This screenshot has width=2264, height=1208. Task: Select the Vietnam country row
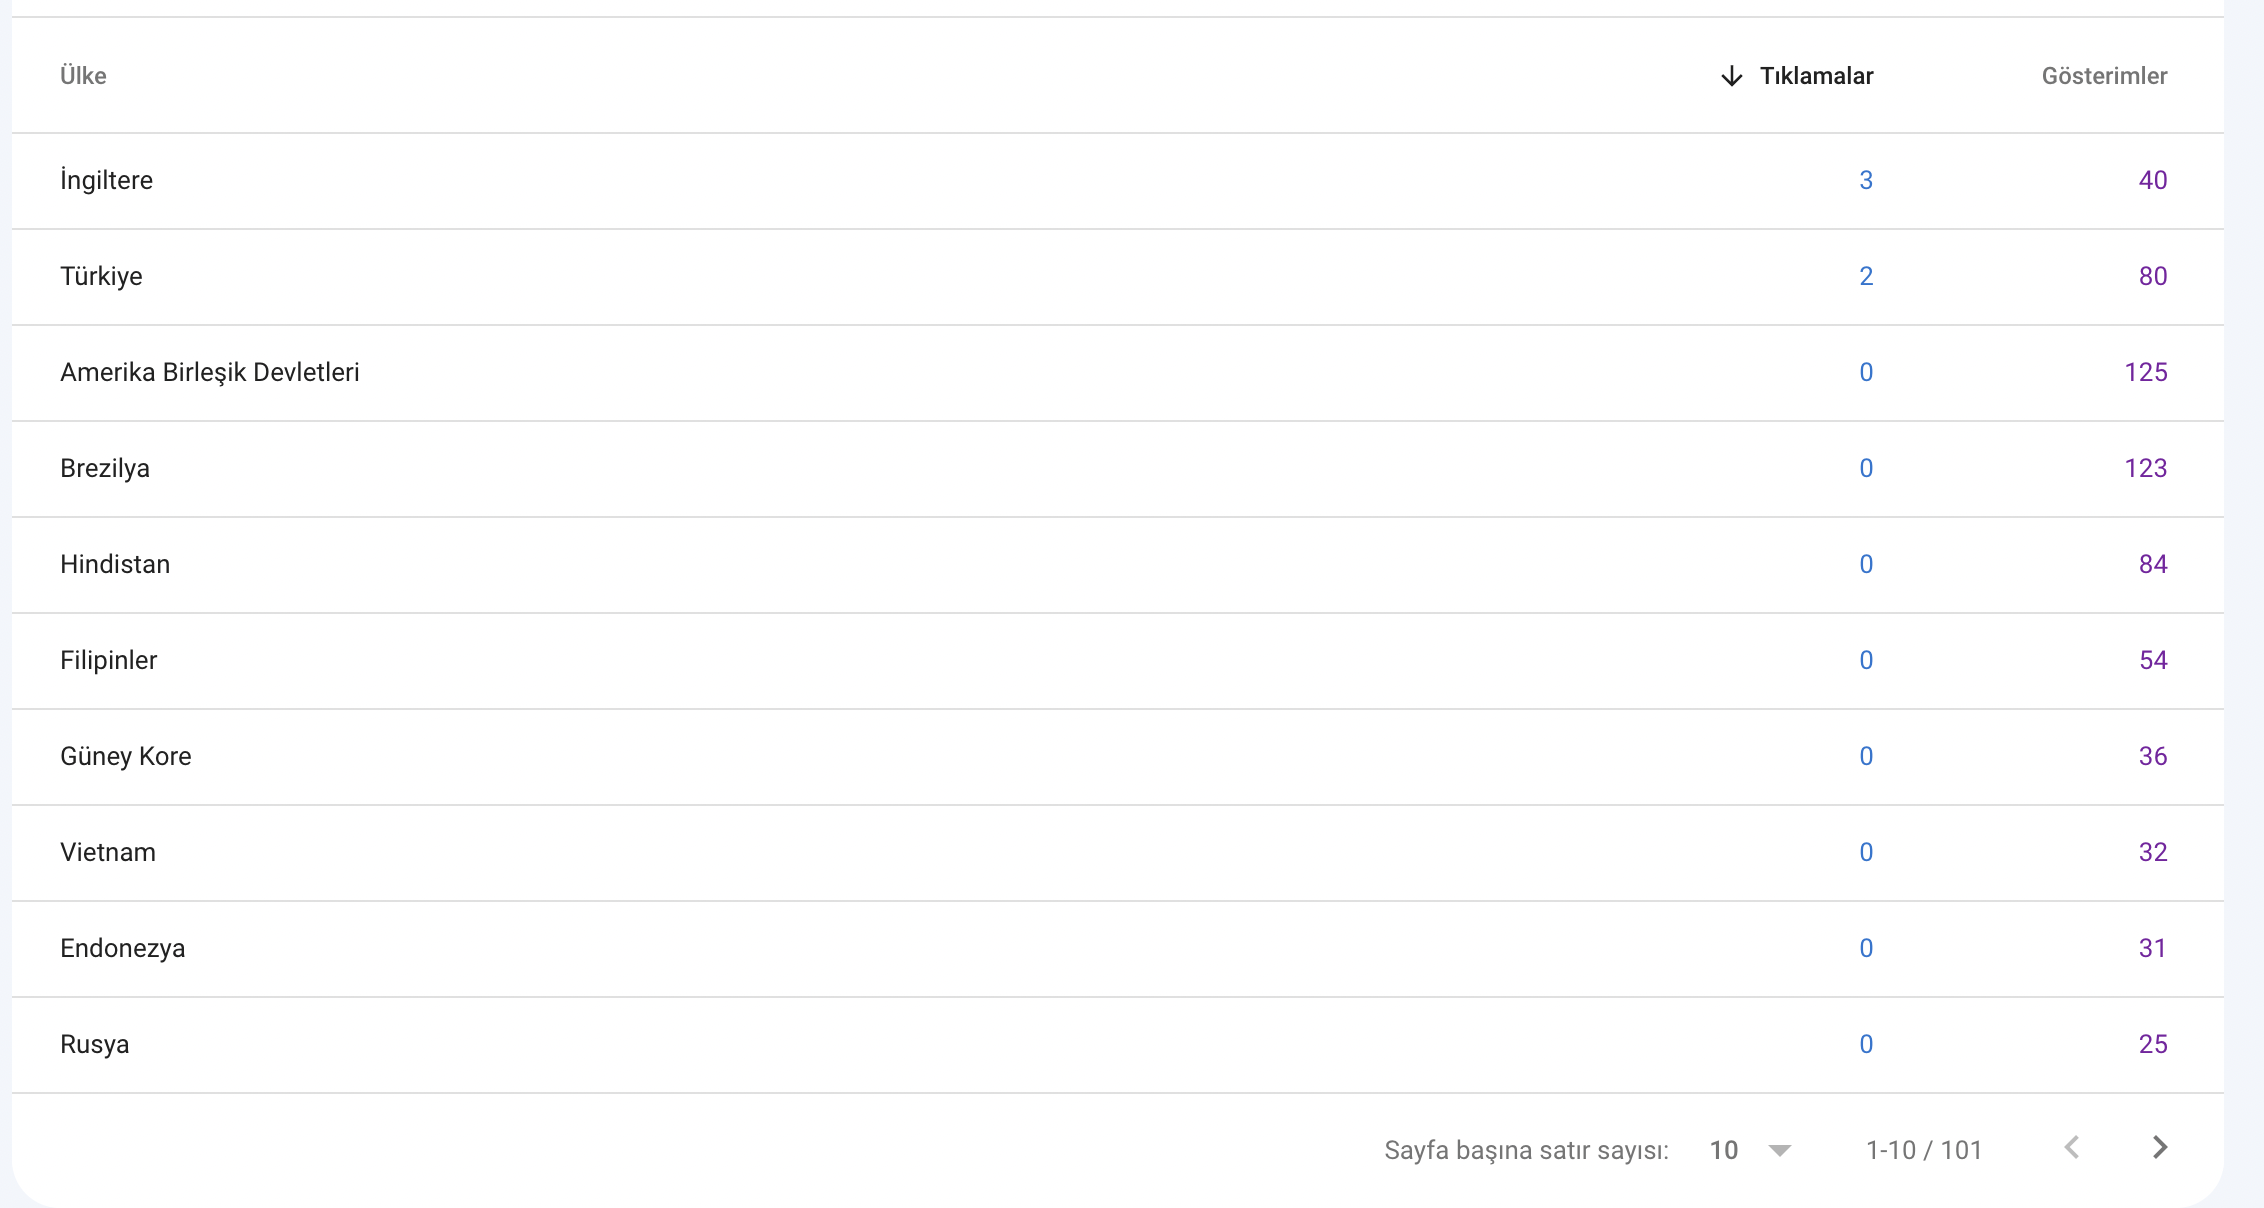click(1118, 853)
